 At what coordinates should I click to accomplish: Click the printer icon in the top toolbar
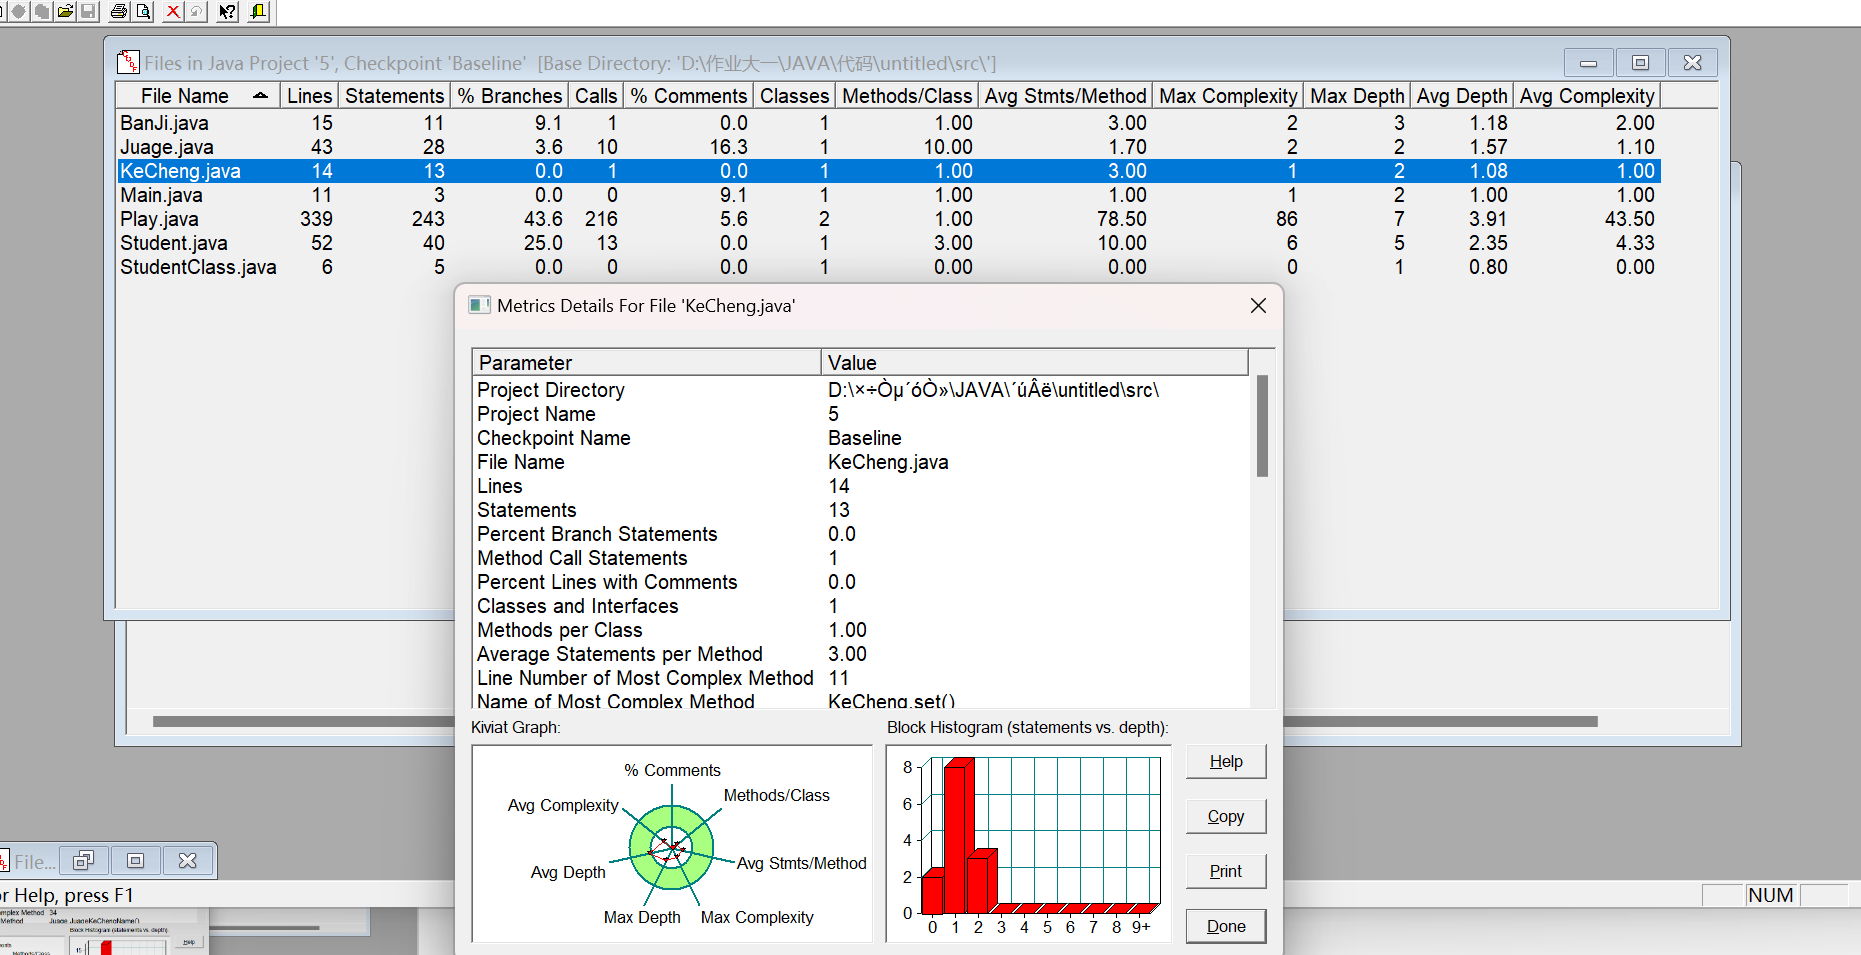(x=119, y=11)
